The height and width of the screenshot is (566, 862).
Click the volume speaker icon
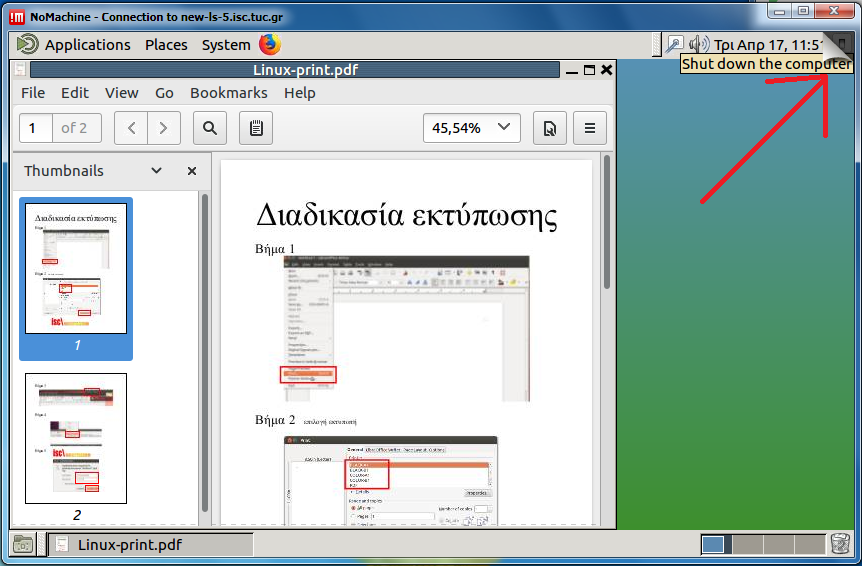tap(699, 44)
